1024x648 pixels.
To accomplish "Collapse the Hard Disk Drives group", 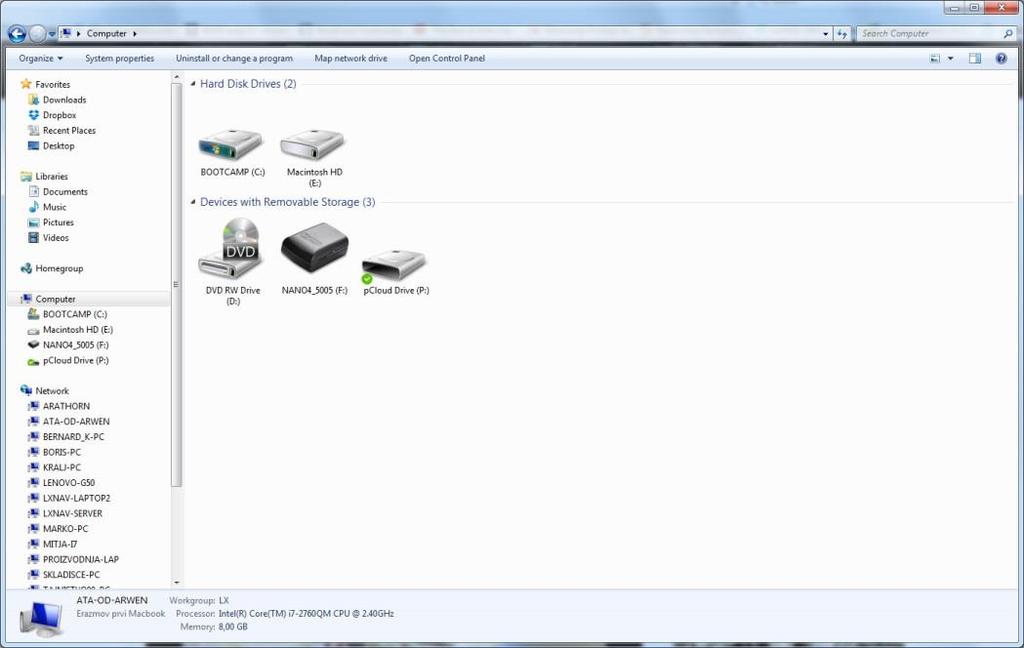I will click(x=193, y=84).
